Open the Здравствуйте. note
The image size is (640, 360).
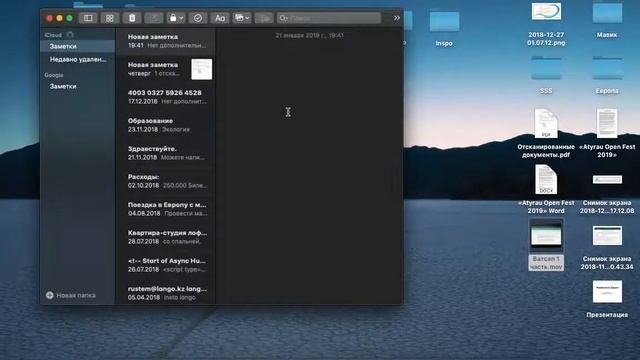click(x=166, y=153)
